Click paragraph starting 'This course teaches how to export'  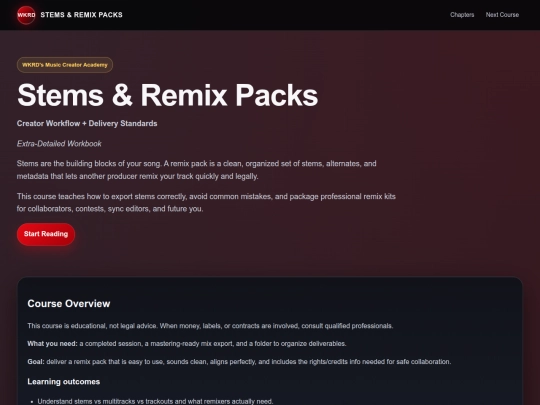206,202
